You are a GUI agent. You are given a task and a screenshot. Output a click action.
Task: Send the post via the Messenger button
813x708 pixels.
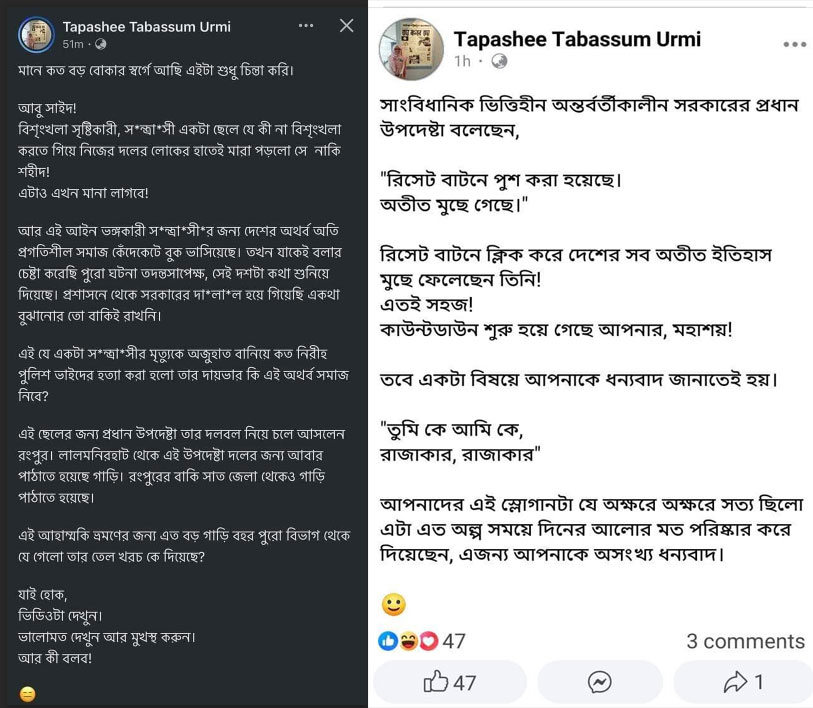coord(600,682)
